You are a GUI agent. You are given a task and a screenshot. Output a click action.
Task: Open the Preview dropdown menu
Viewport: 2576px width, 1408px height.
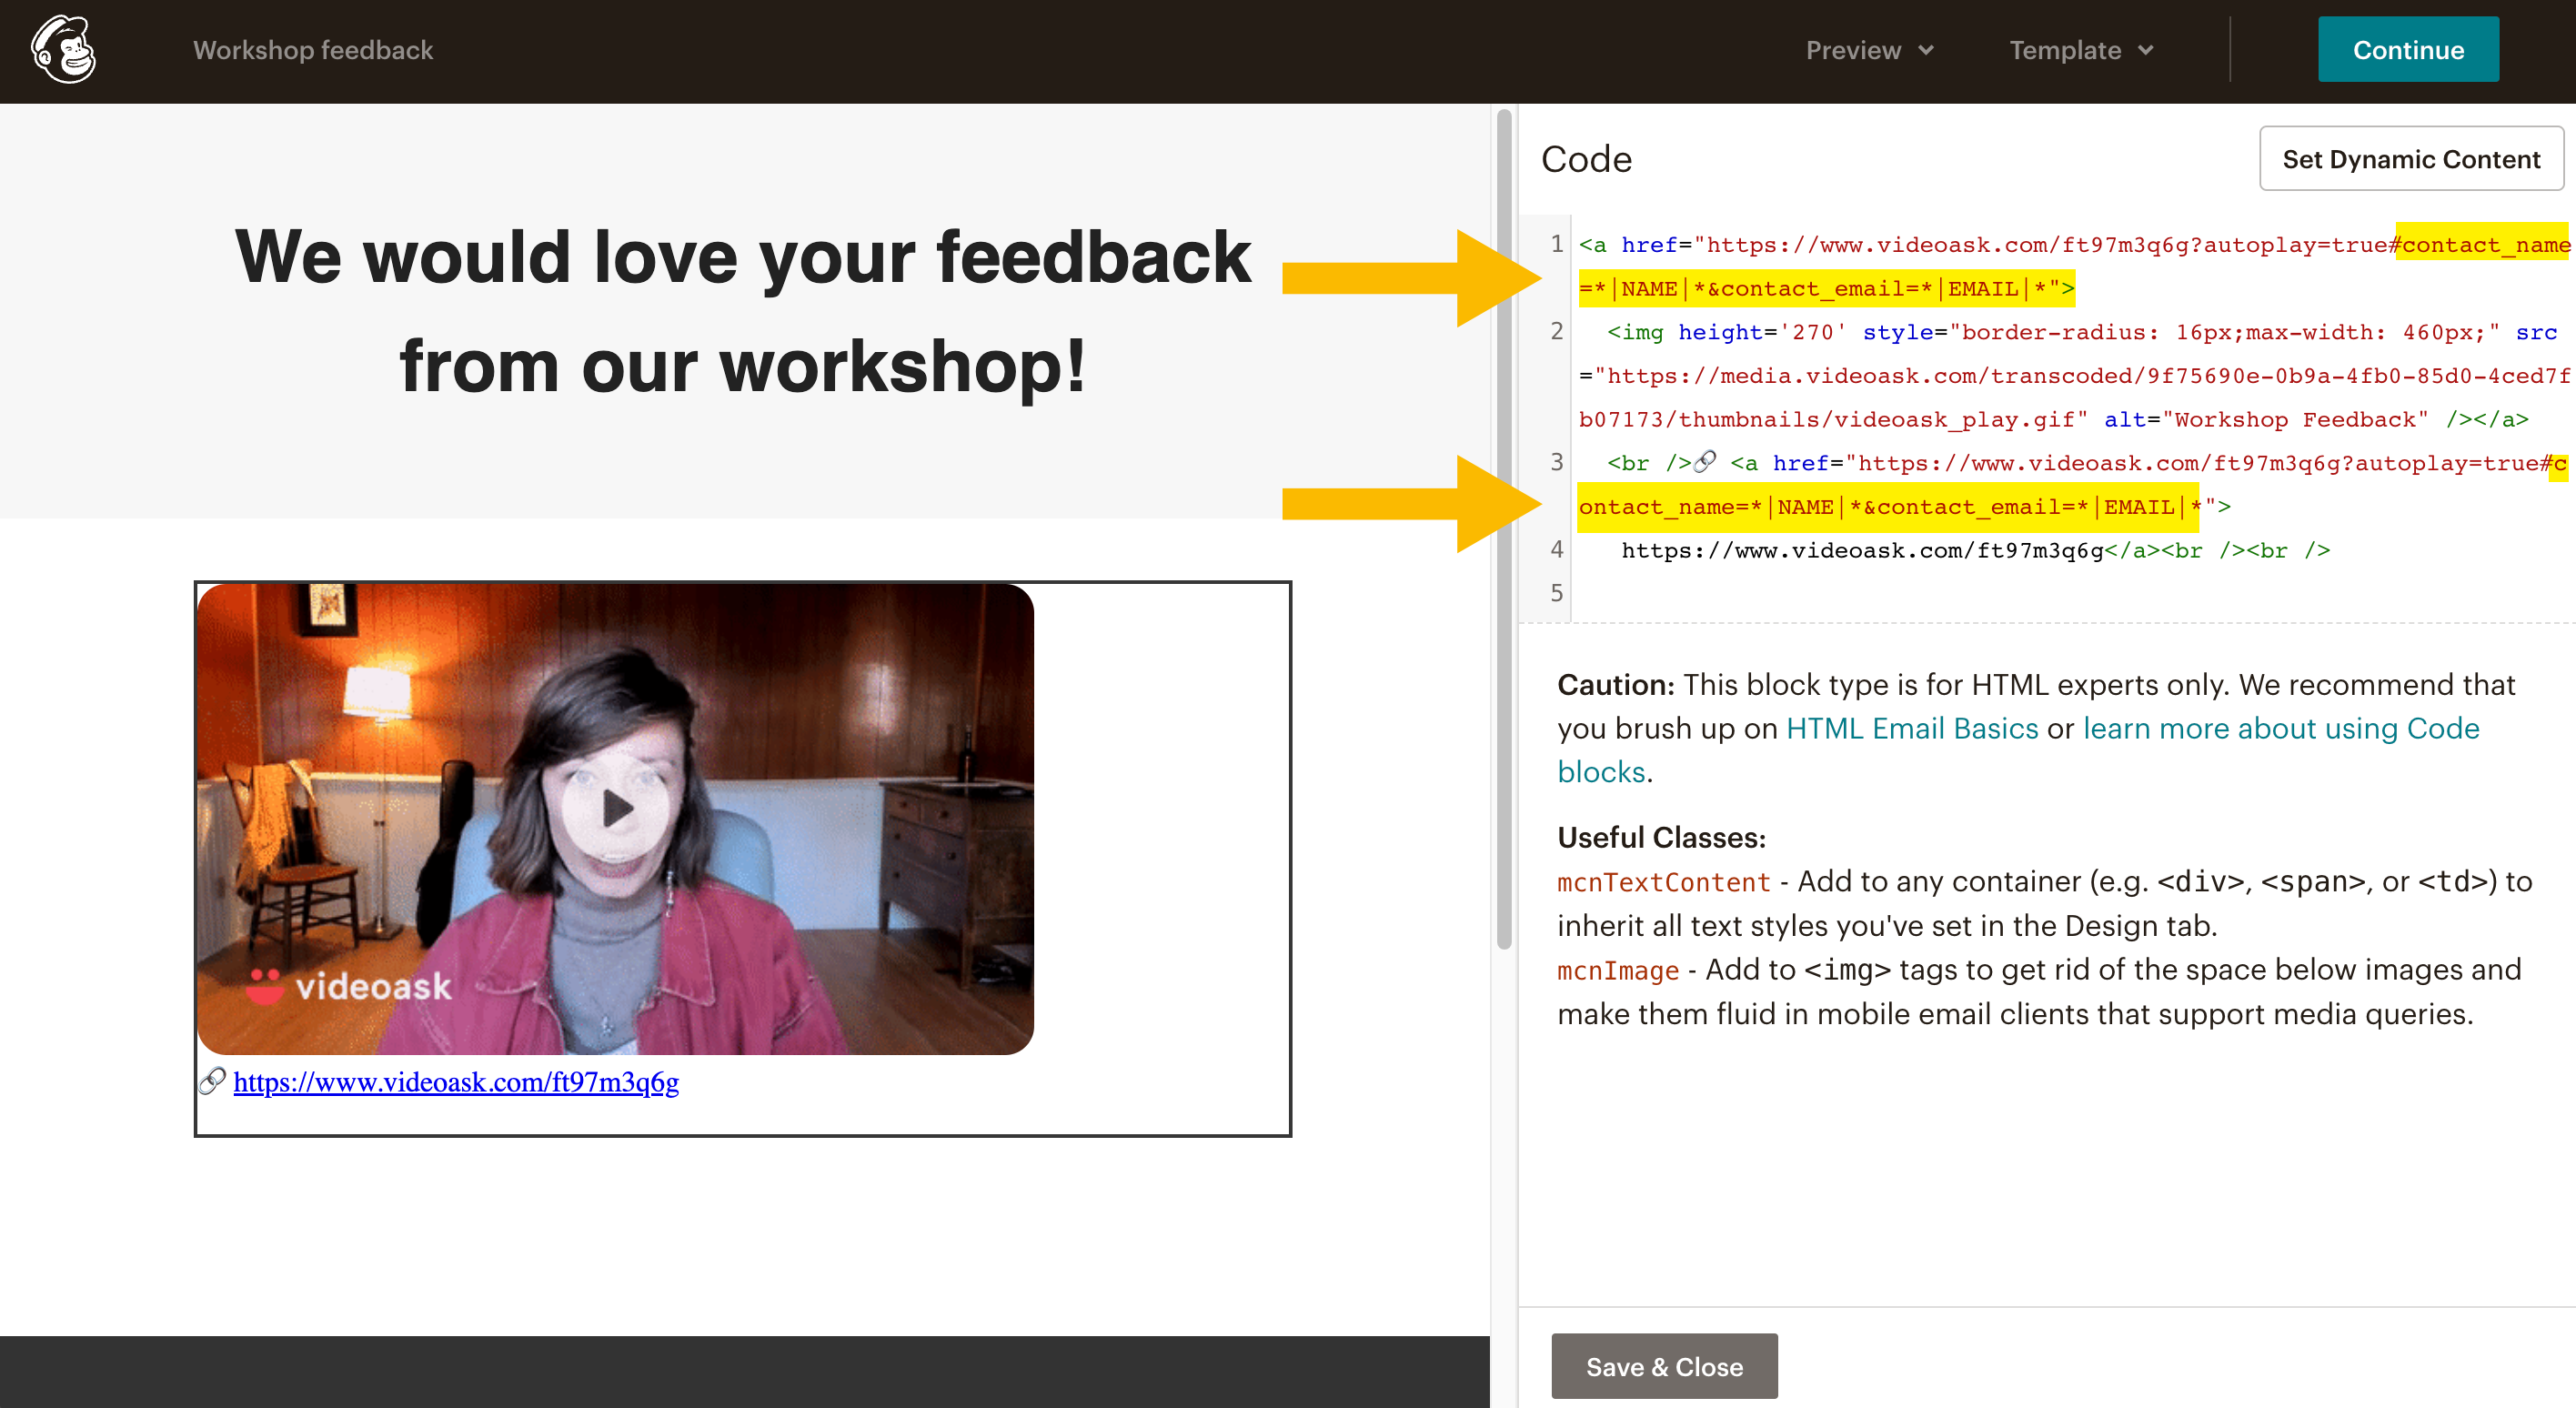[1869, 50]
